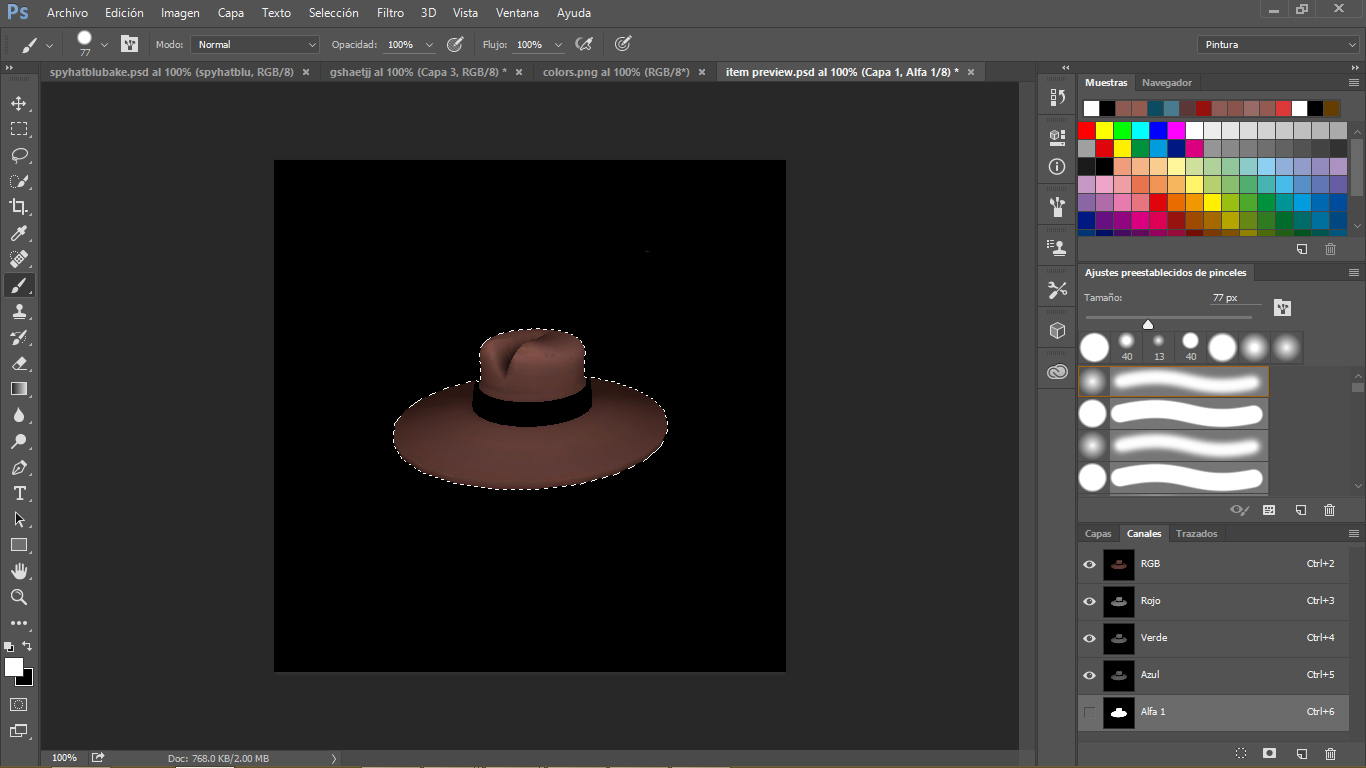Expand the Opacidad slider dropdown
Image resolution: width=1366 pixels, height=768 pixels.
click(430, 45)
